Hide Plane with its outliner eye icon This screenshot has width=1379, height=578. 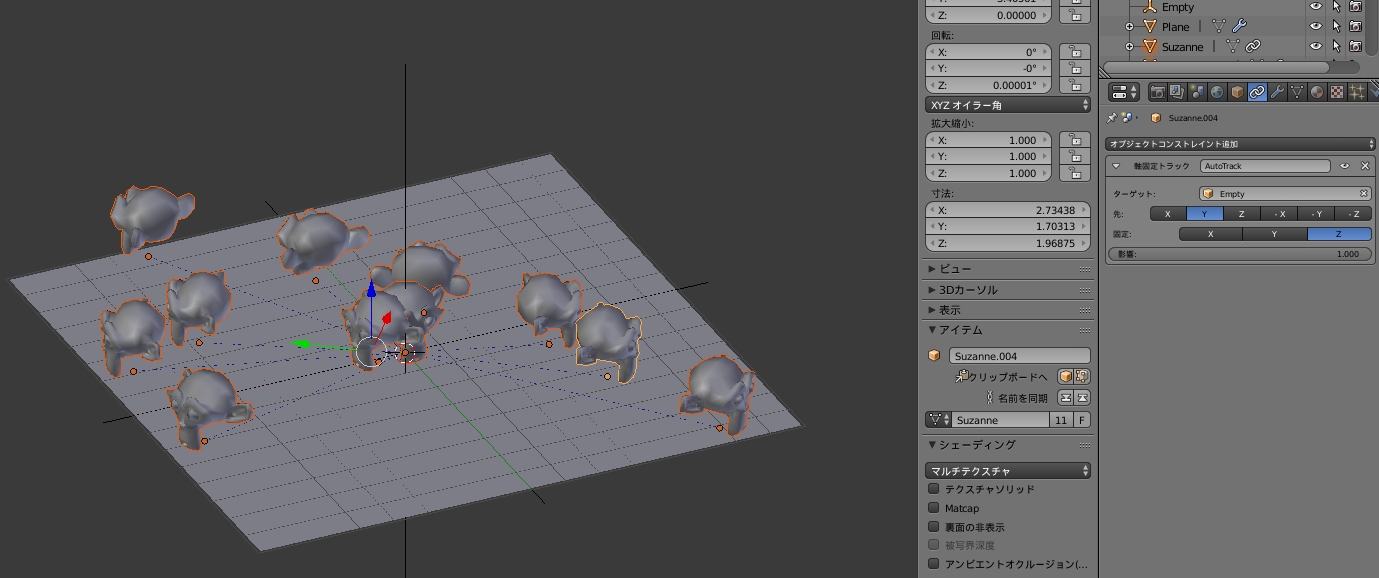(1316, 26)
